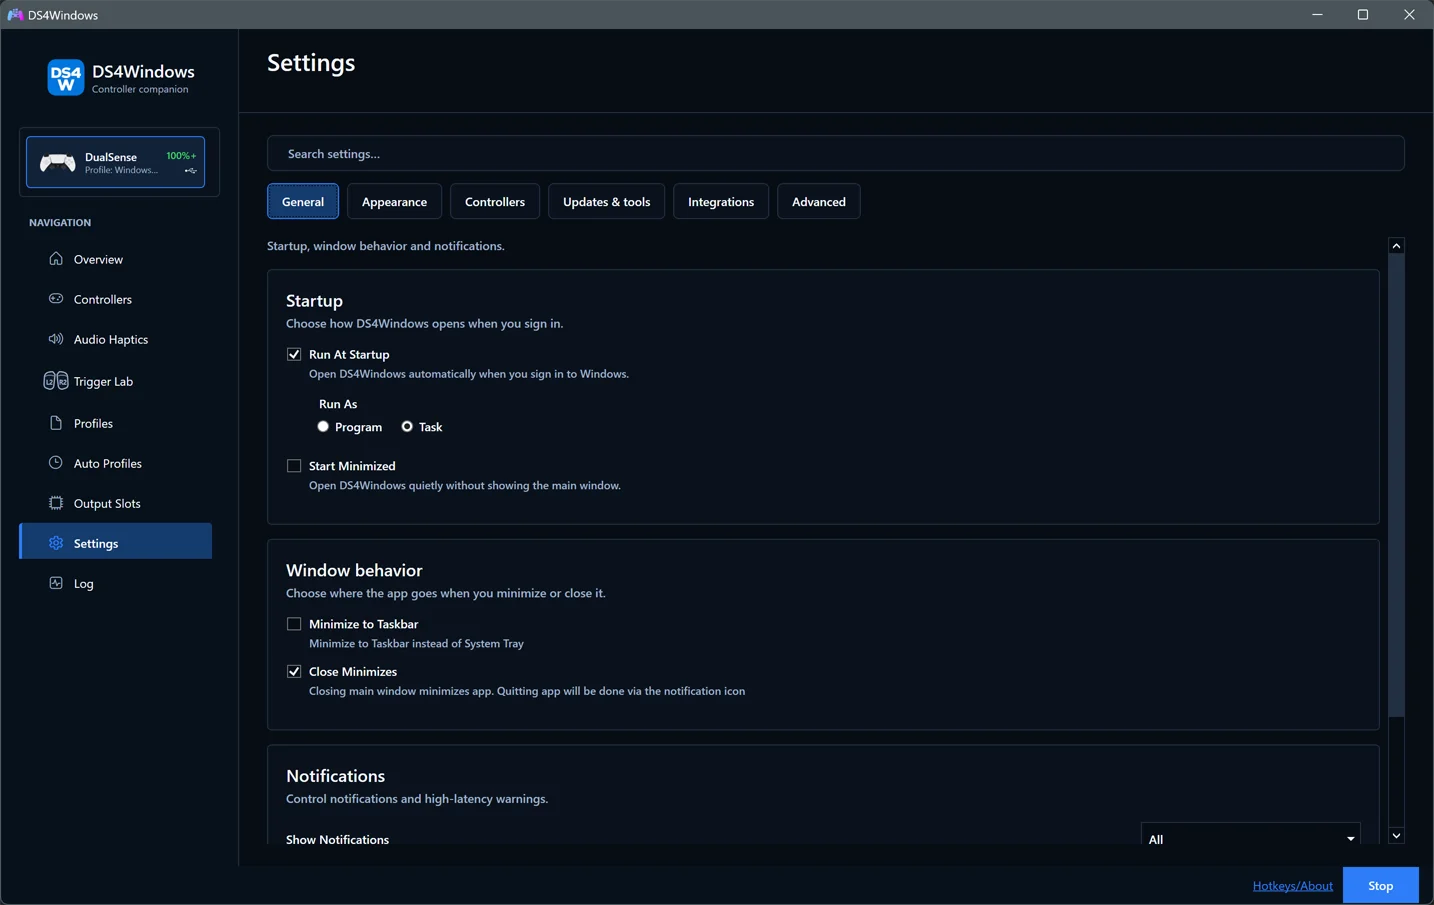Open the Advanced tab

click(x=819, y=202)
